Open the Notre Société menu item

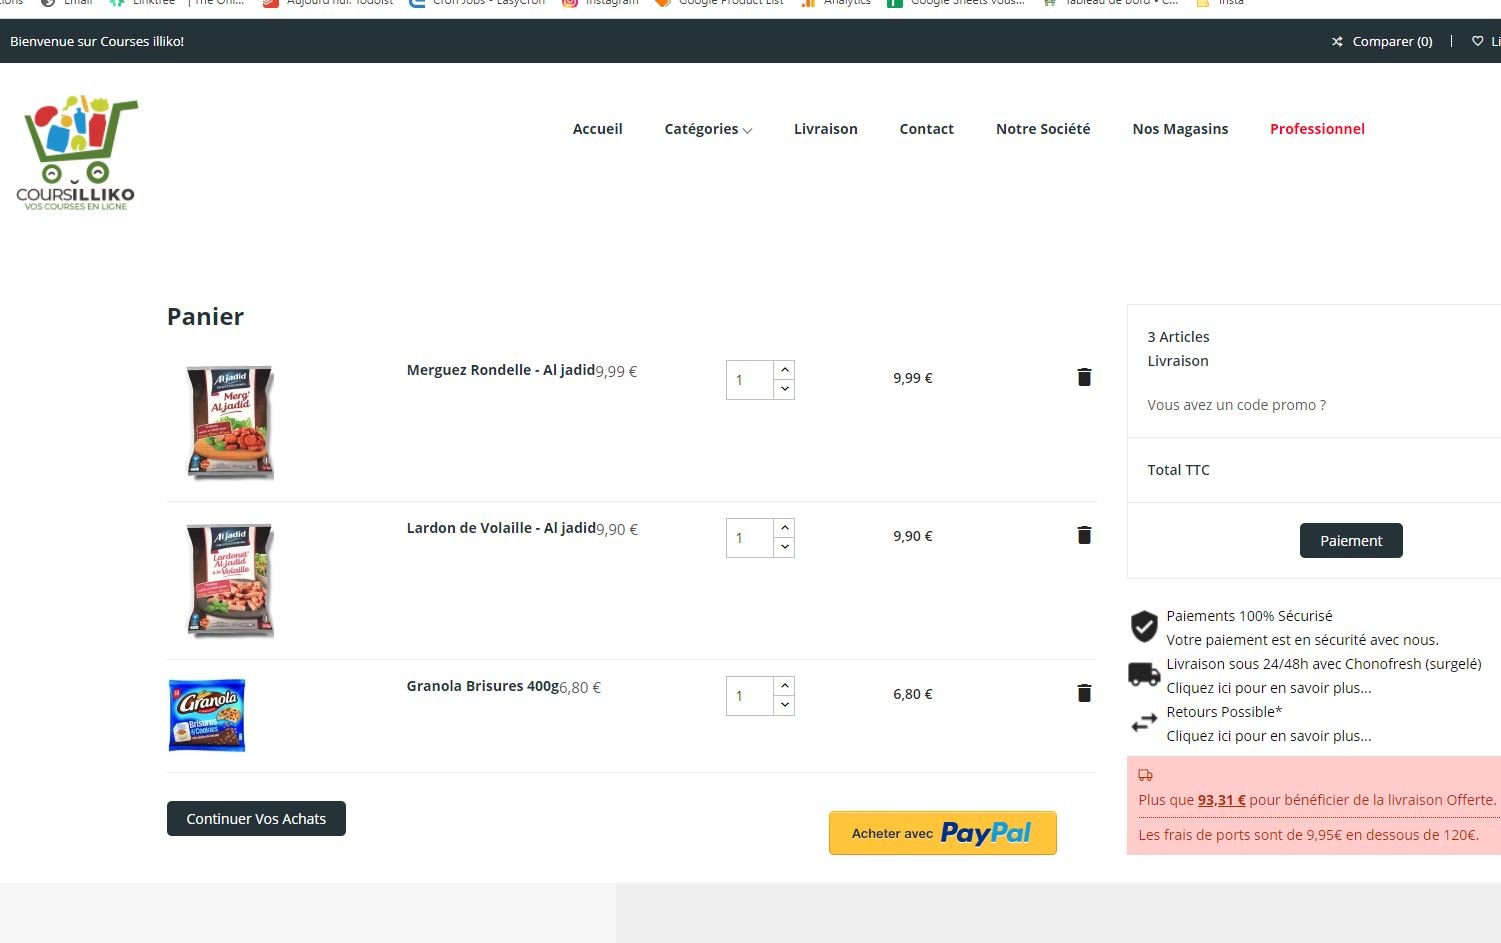point(1043,129)
